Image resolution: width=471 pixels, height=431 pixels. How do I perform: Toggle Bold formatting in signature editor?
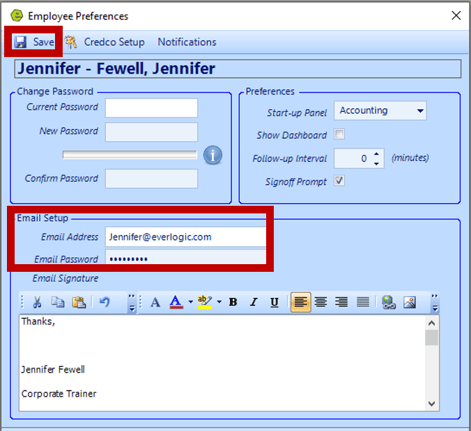(233, 302)
